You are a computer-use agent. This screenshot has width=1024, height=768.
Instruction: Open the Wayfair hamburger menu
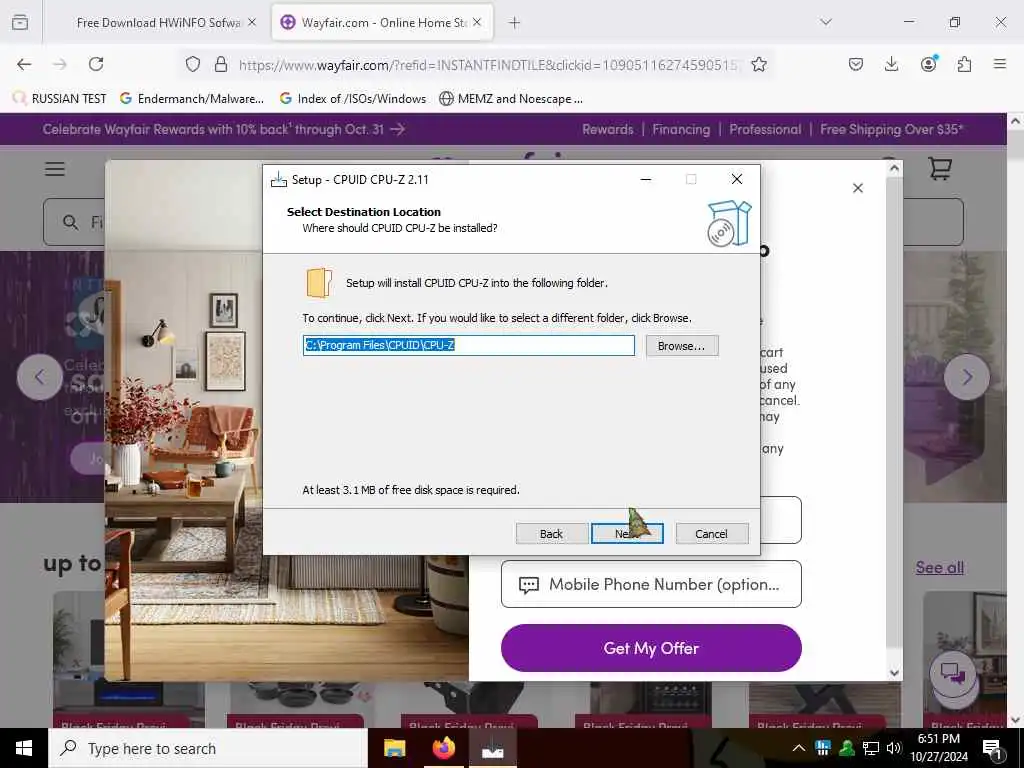coord(55,168)
